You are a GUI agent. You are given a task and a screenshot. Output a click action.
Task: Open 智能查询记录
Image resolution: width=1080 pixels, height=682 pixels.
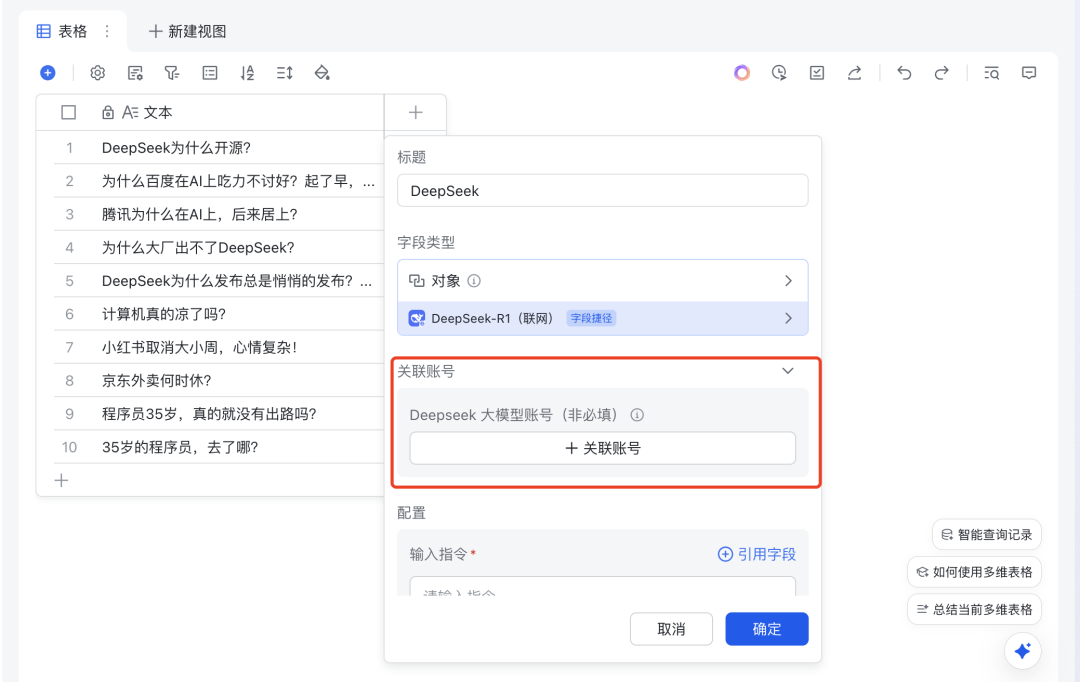(987, 535)
